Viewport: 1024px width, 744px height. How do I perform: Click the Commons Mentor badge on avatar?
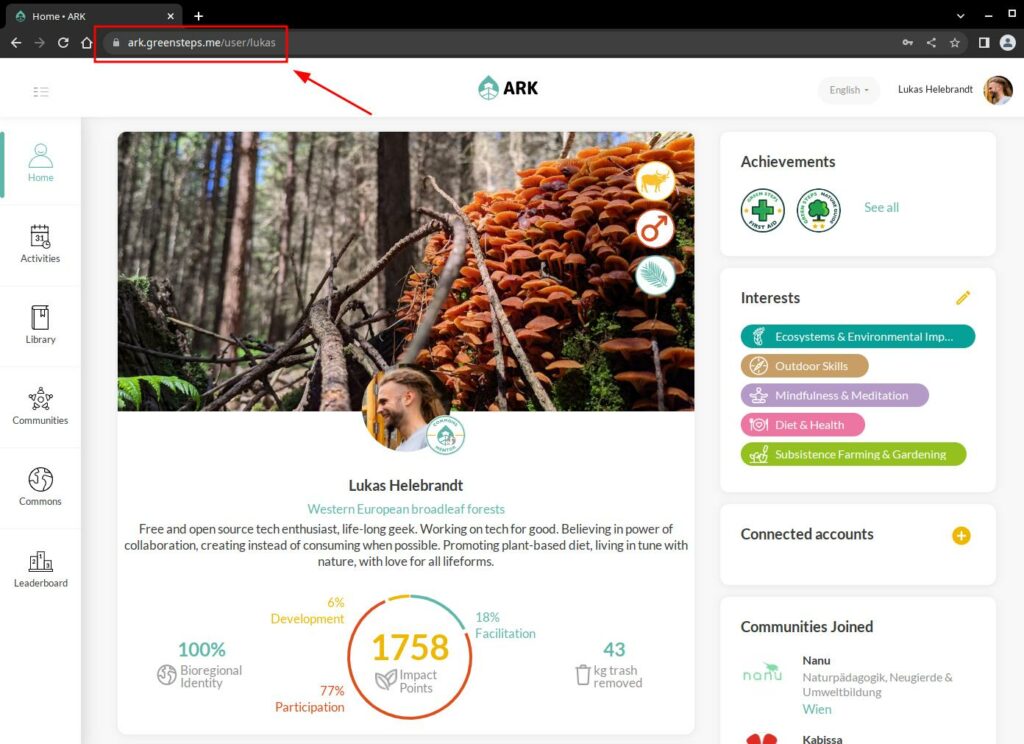445,435
